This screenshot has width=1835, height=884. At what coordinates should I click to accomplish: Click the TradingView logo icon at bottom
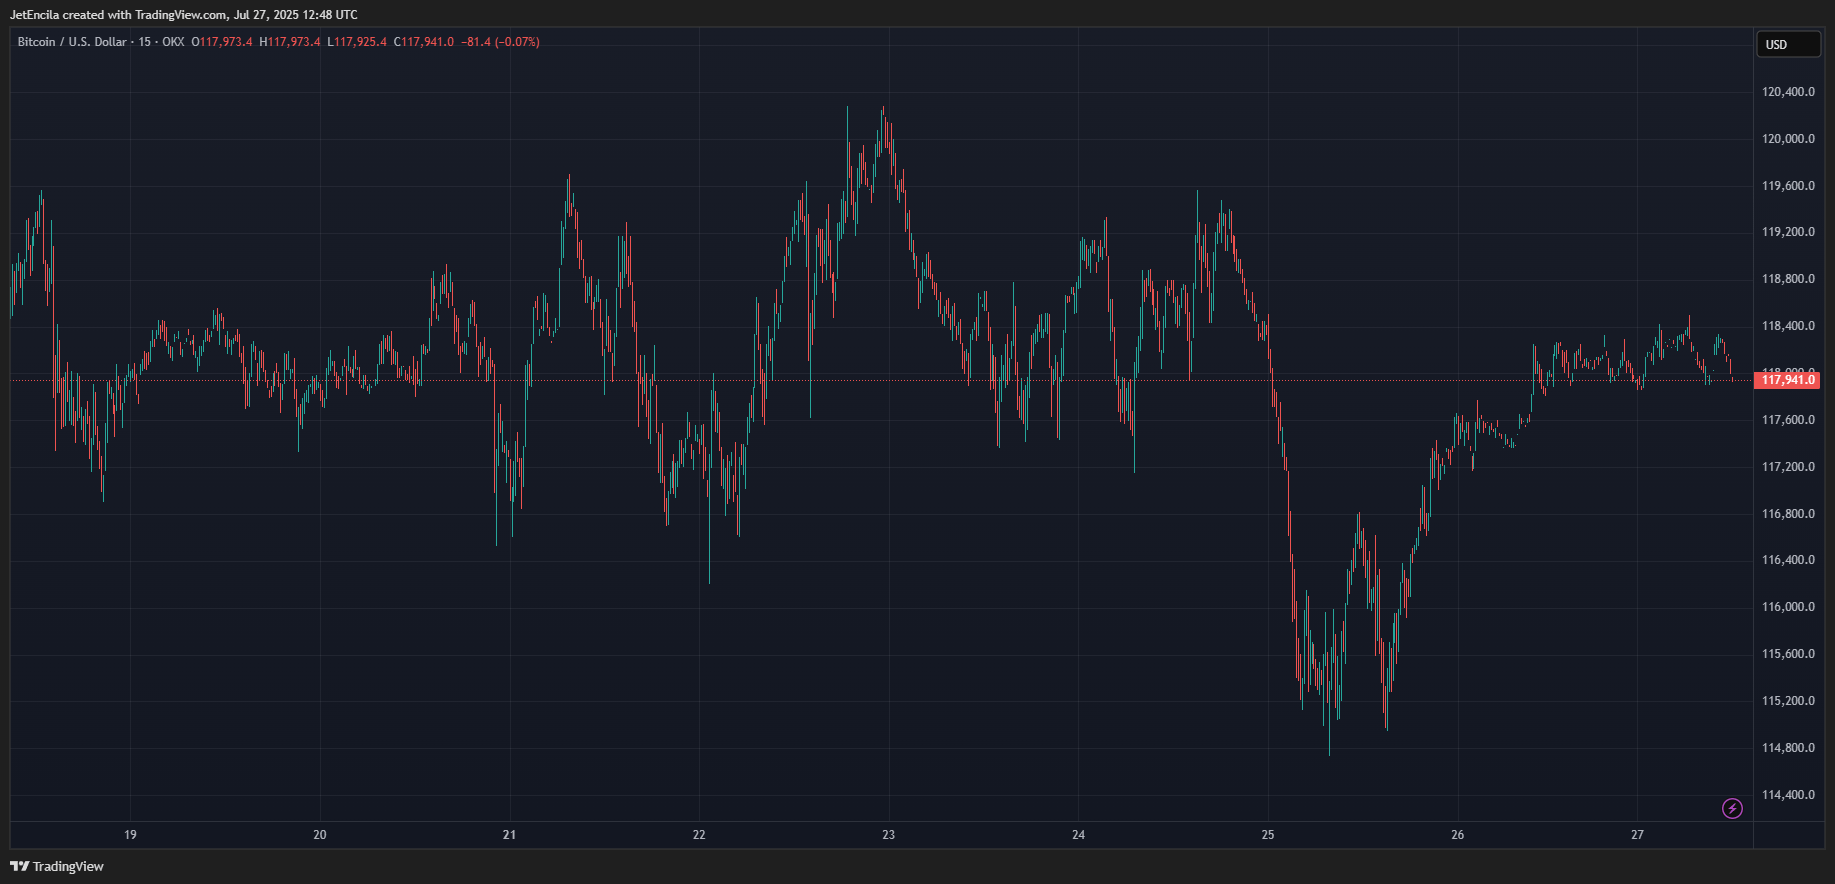point(19,866)
